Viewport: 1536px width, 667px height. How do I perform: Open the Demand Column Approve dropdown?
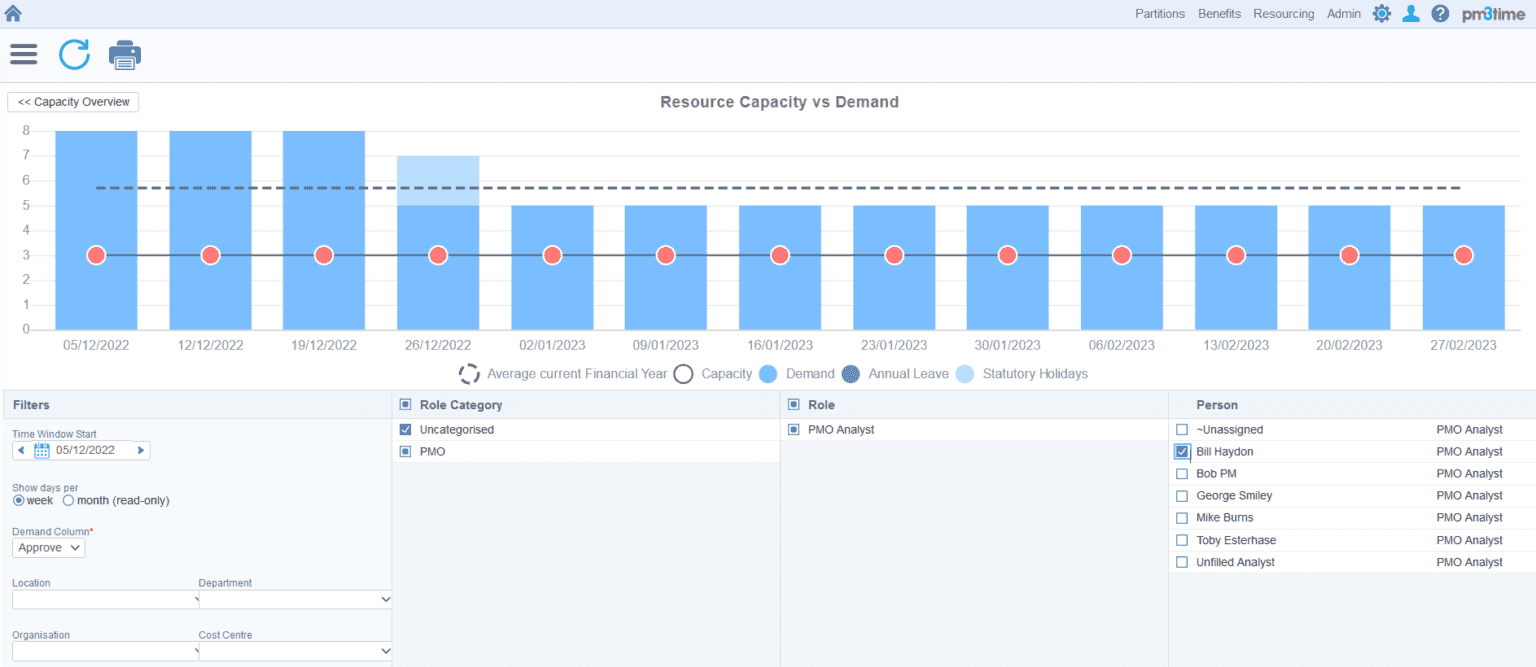[48, 547]
